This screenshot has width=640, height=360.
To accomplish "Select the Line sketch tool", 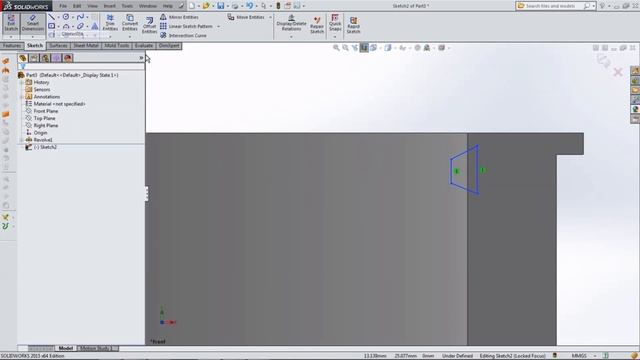I will (x=51, y=17).
